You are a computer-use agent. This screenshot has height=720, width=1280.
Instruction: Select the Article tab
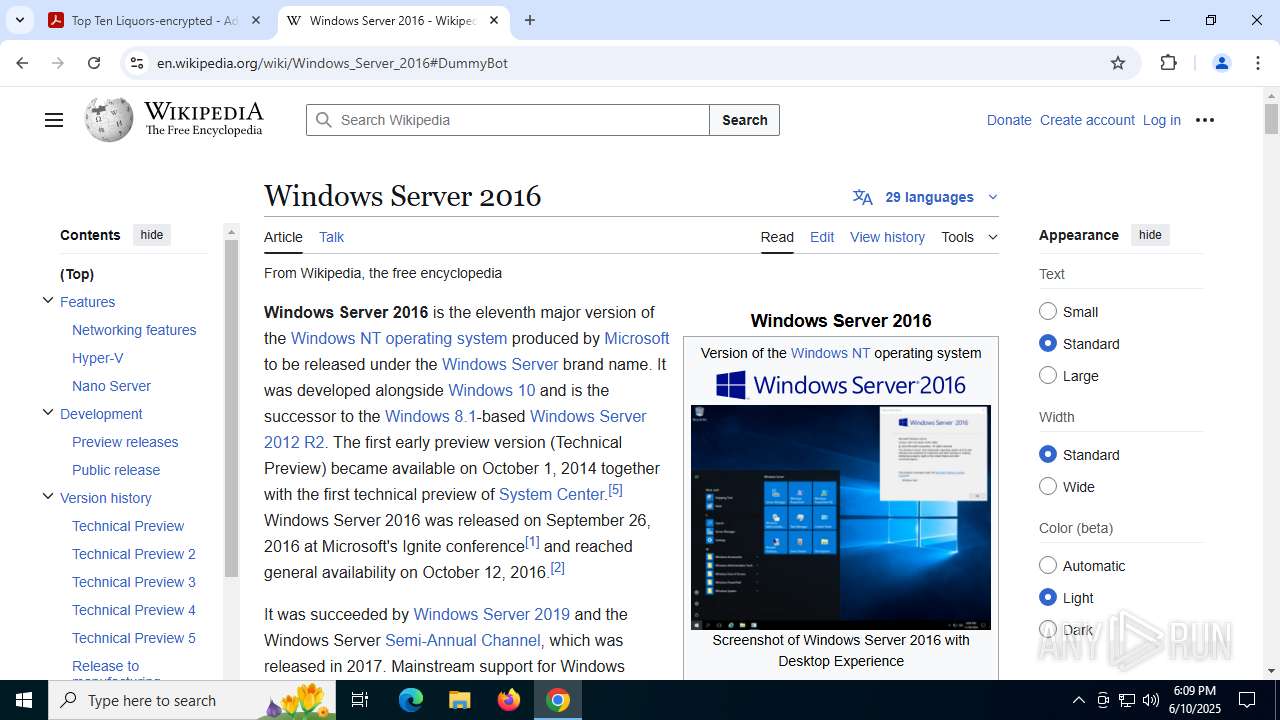[283, 237]
